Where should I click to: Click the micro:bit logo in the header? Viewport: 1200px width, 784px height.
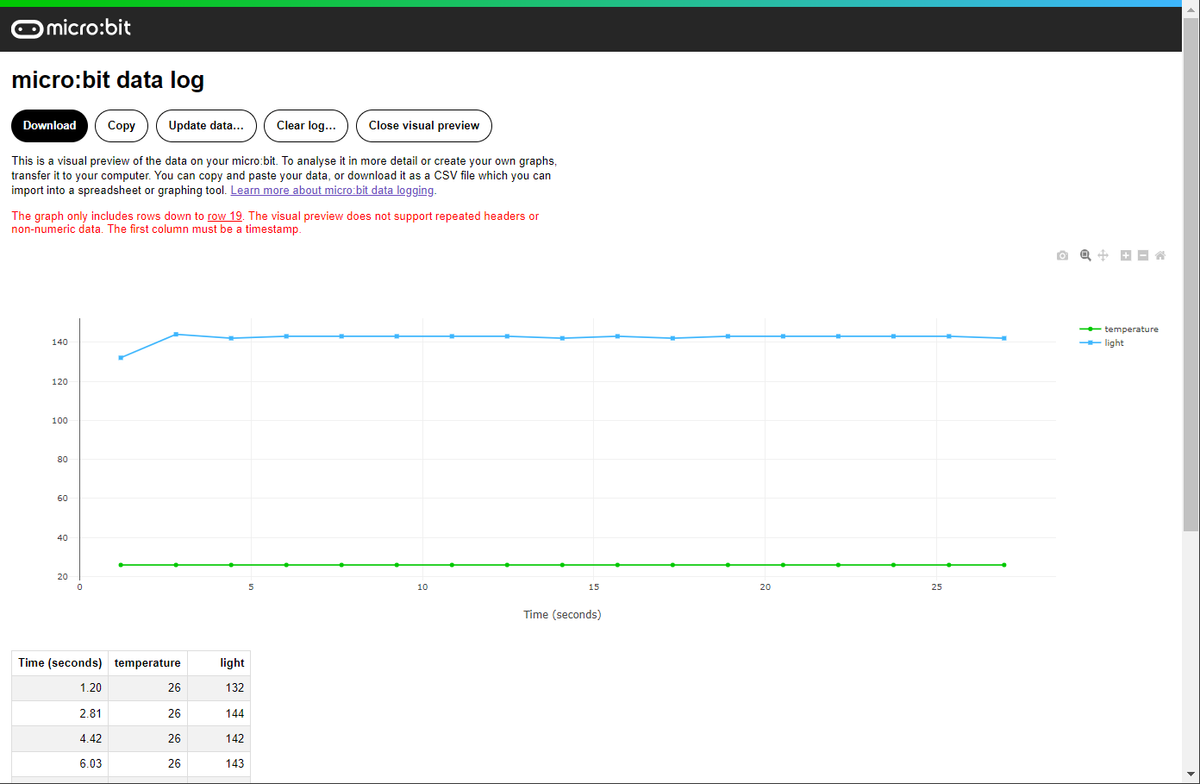pyautogui.click(x=71, y=29)
